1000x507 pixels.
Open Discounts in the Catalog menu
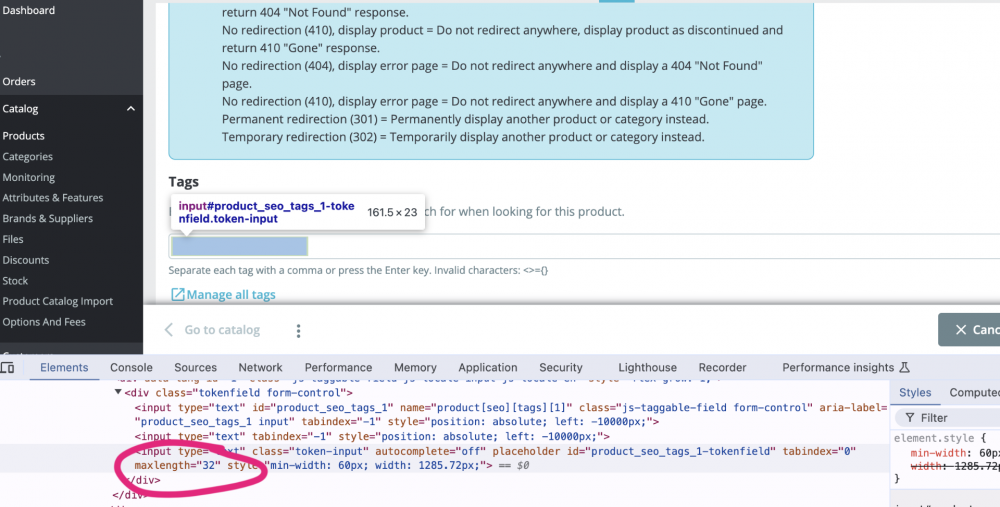26,260
